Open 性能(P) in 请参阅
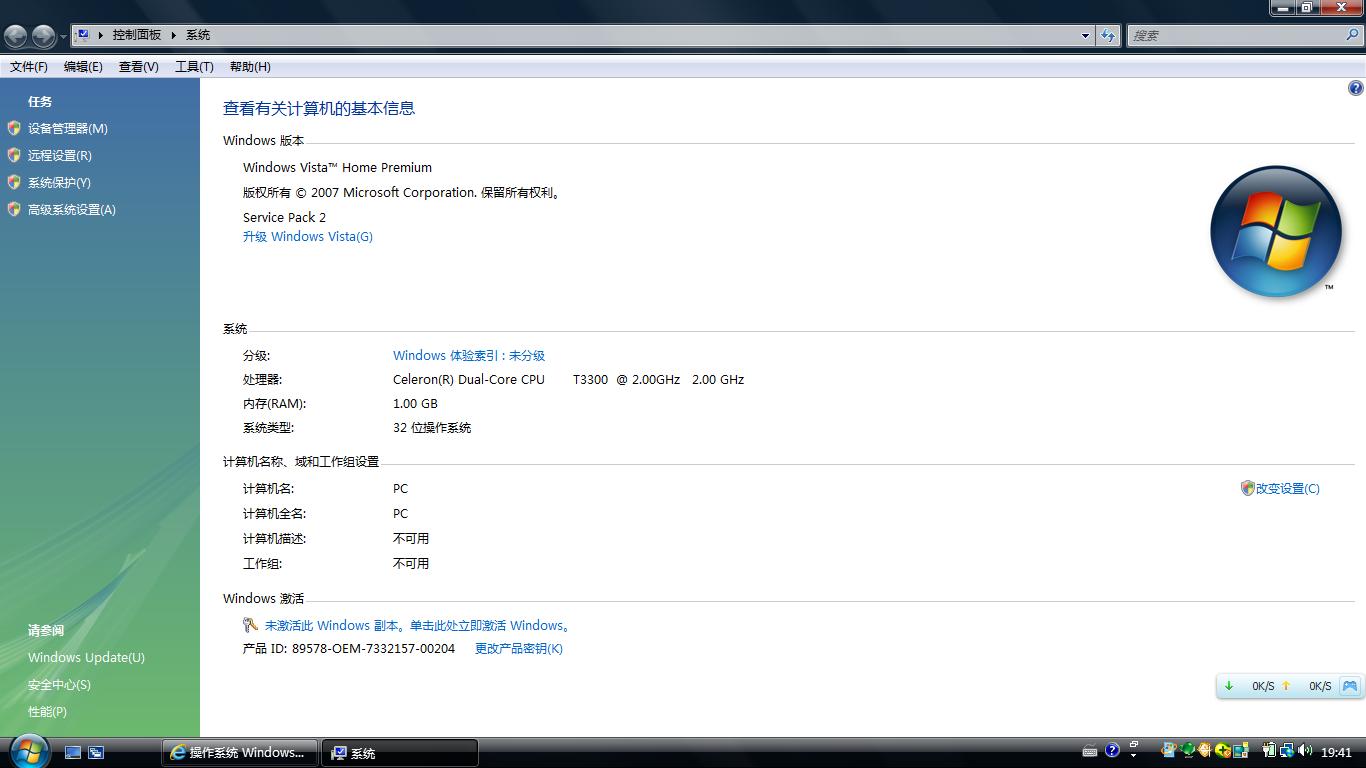This screenshot has height=768, width=1366. (x=47, y=711)
